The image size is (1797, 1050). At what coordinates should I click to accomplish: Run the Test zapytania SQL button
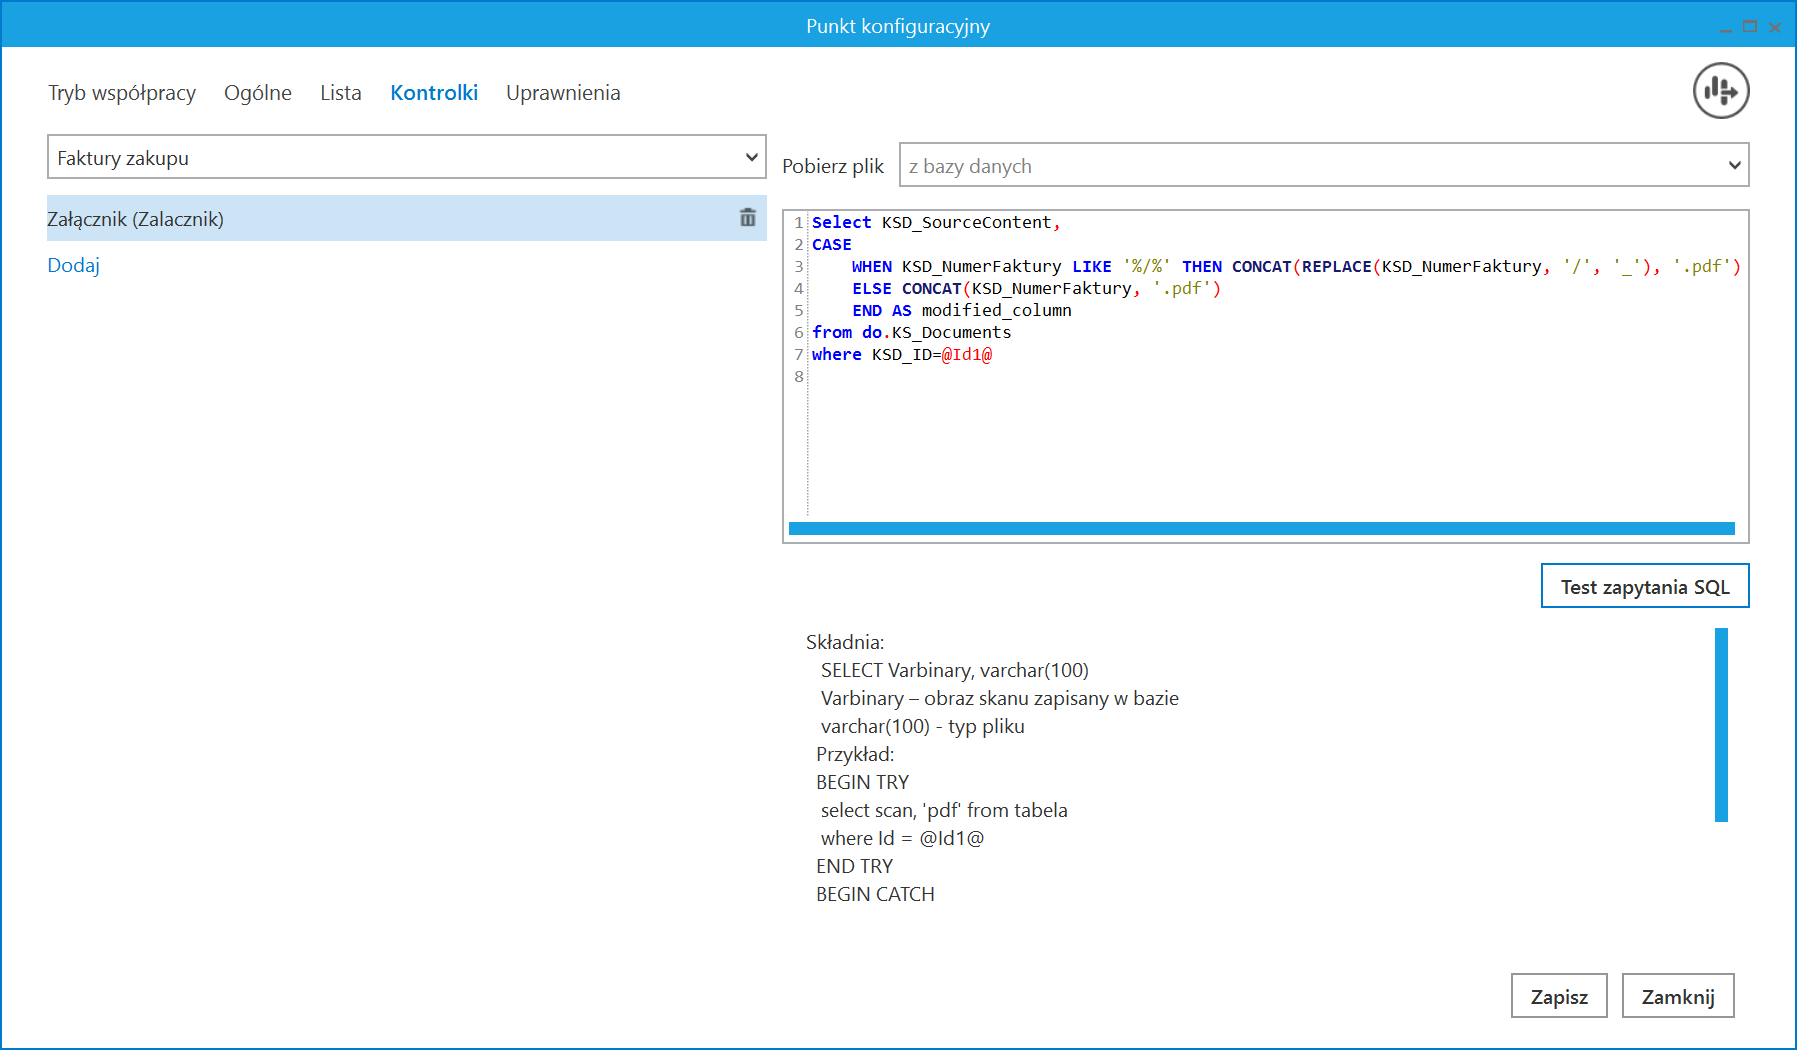pyautogui.click(x=1644, y=586)
